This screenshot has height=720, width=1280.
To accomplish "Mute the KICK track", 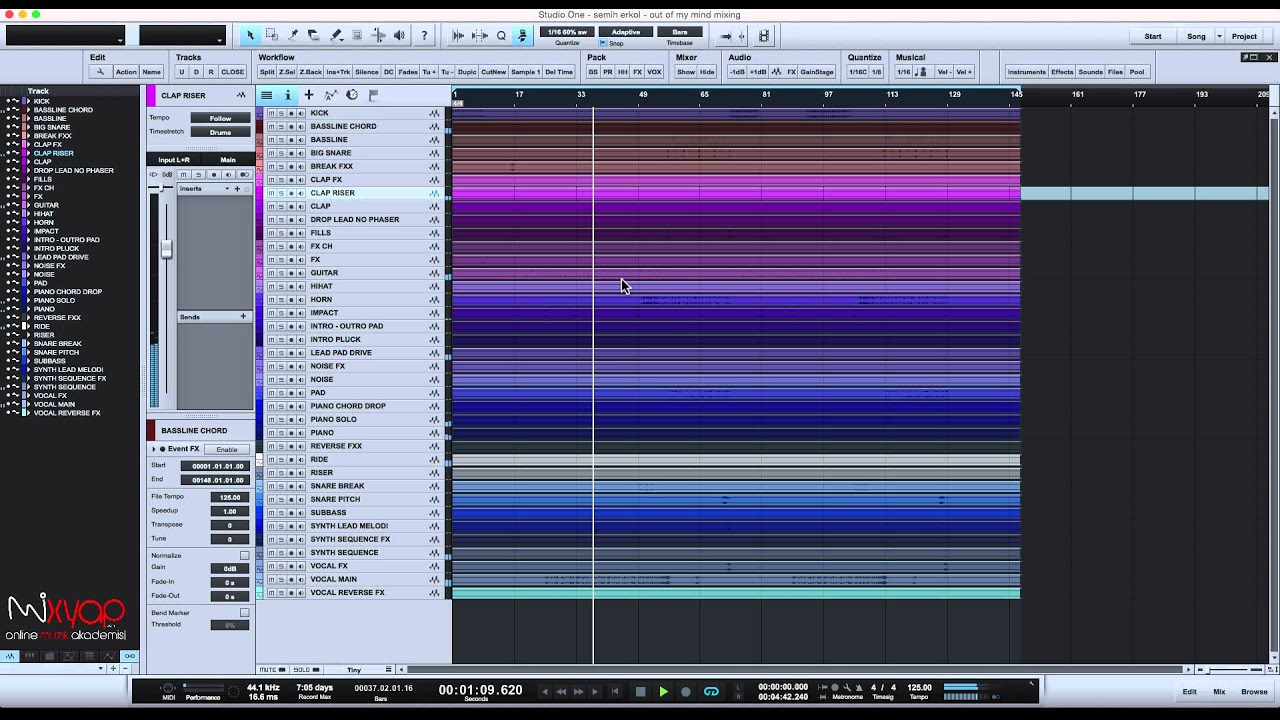I will (x=271, y=113).
